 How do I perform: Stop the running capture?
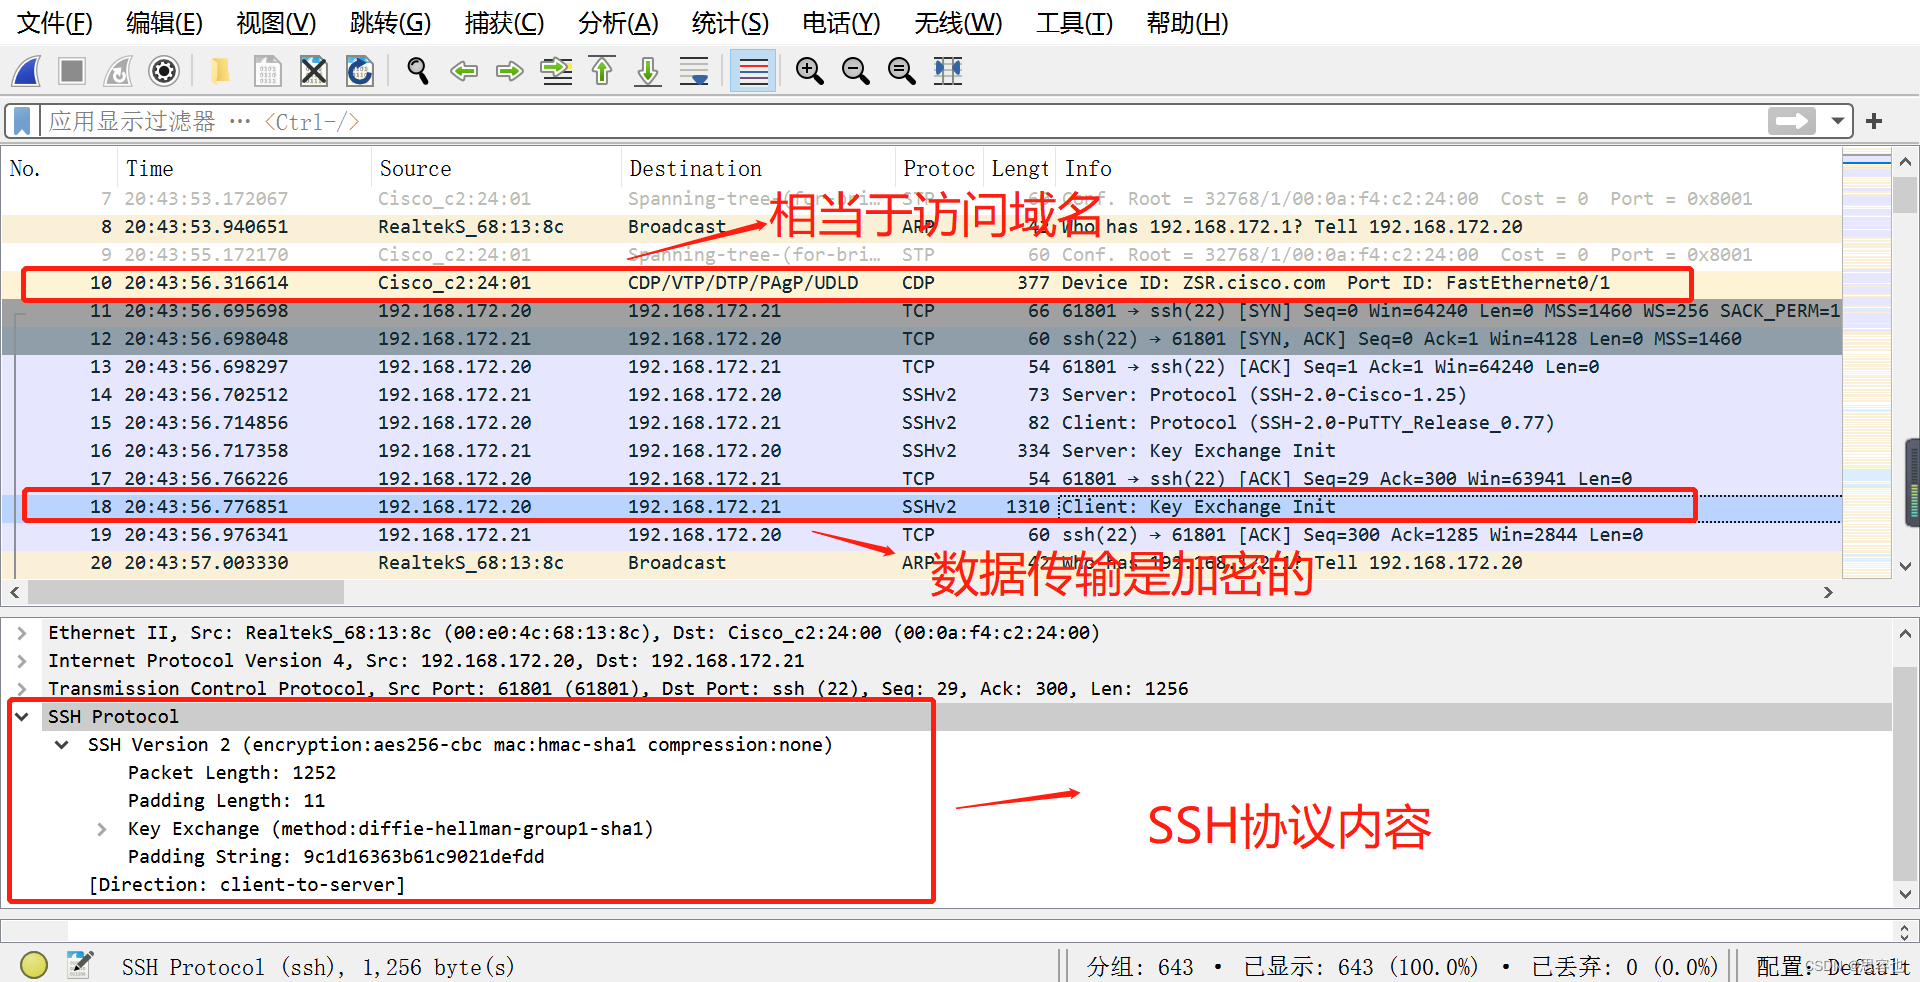(x=71, y=71)
